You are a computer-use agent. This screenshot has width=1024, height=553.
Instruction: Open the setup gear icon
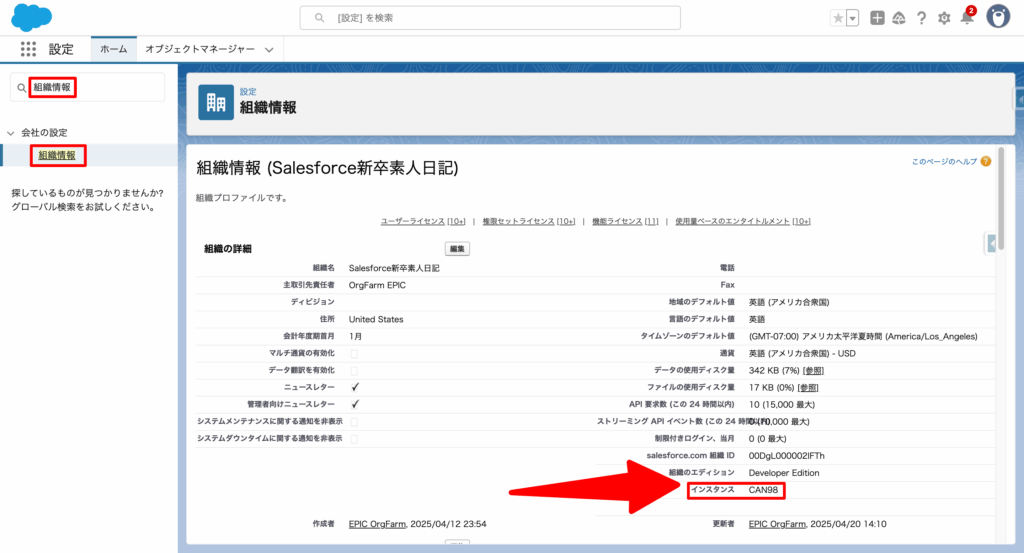pos(944,18)
